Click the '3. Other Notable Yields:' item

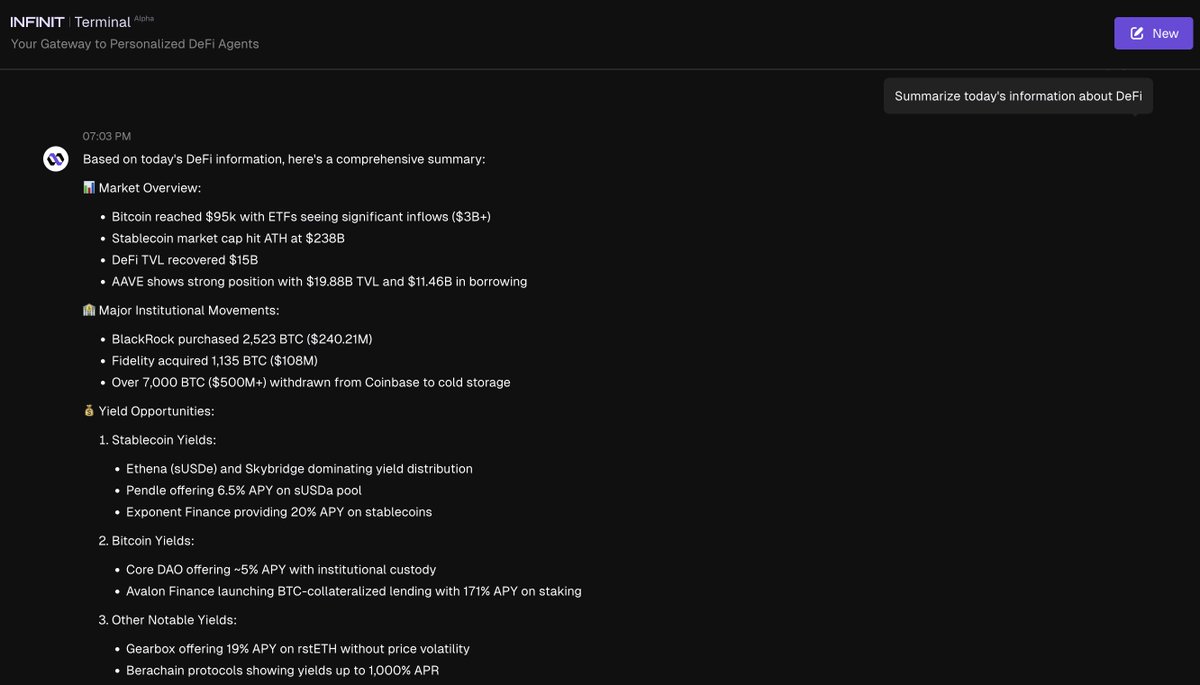click(167, 620)
